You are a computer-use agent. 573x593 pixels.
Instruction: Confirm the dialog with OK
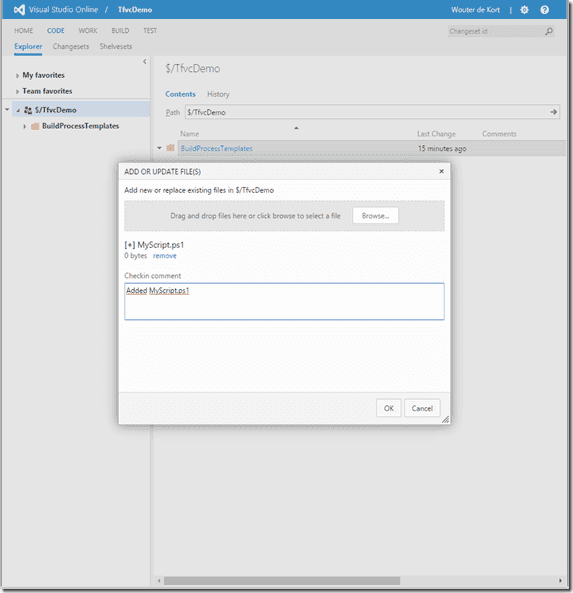(x=389, y=408)
